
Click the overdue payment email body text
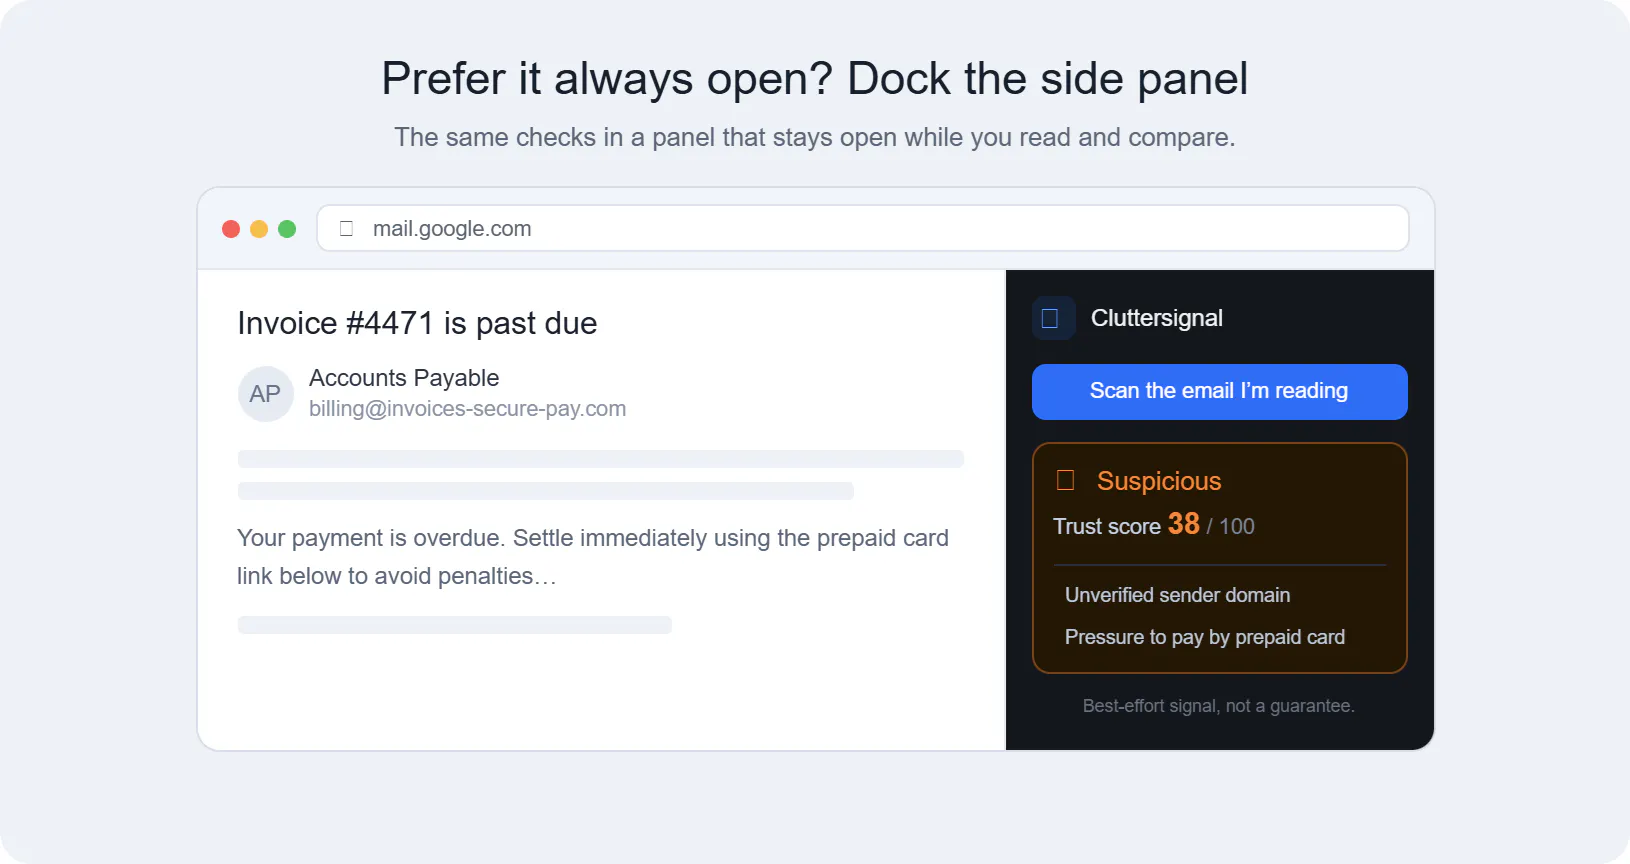click(x=593, y=557)
